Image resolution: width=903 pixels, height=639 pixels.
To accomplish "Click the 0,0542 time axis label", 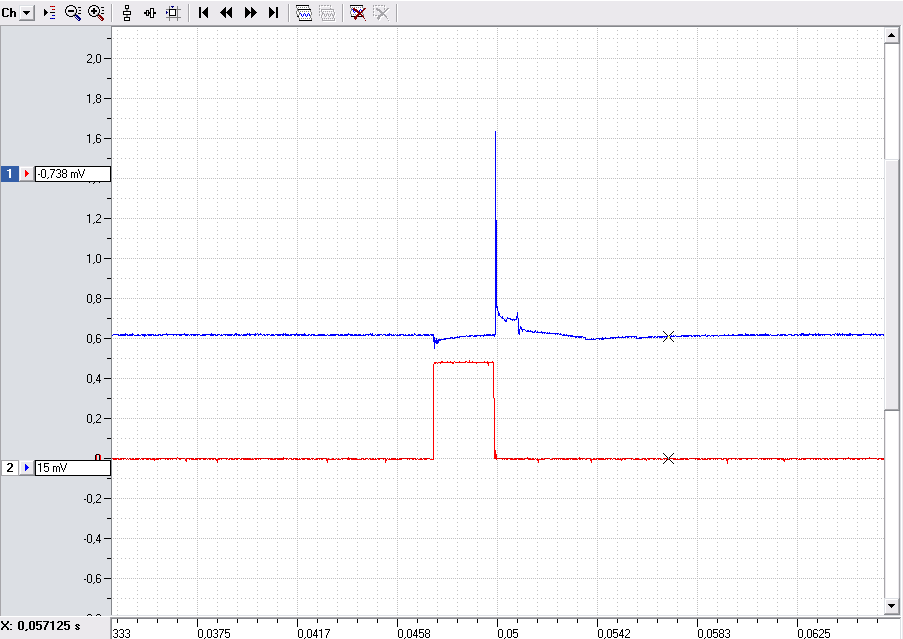I will coord(613,633).
